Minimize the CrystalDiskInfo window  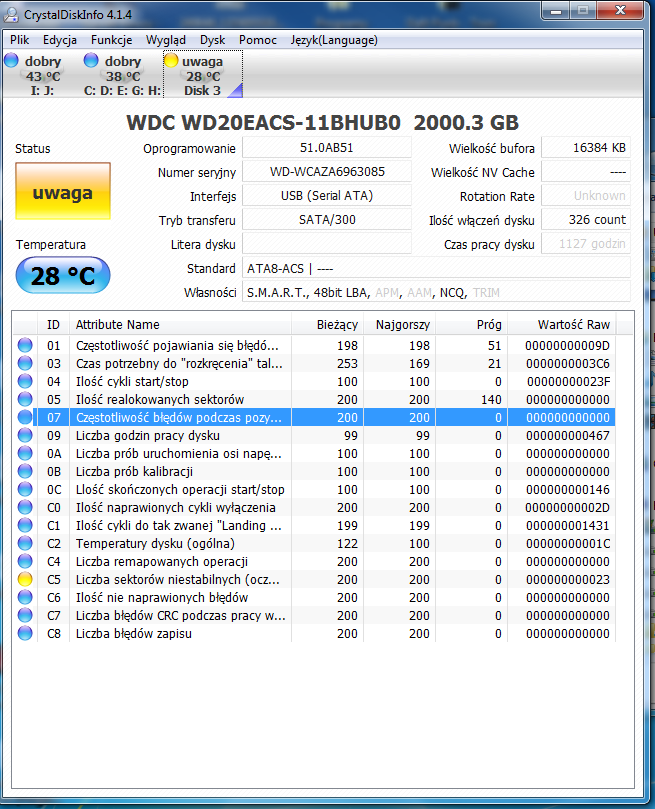[556, 11]
